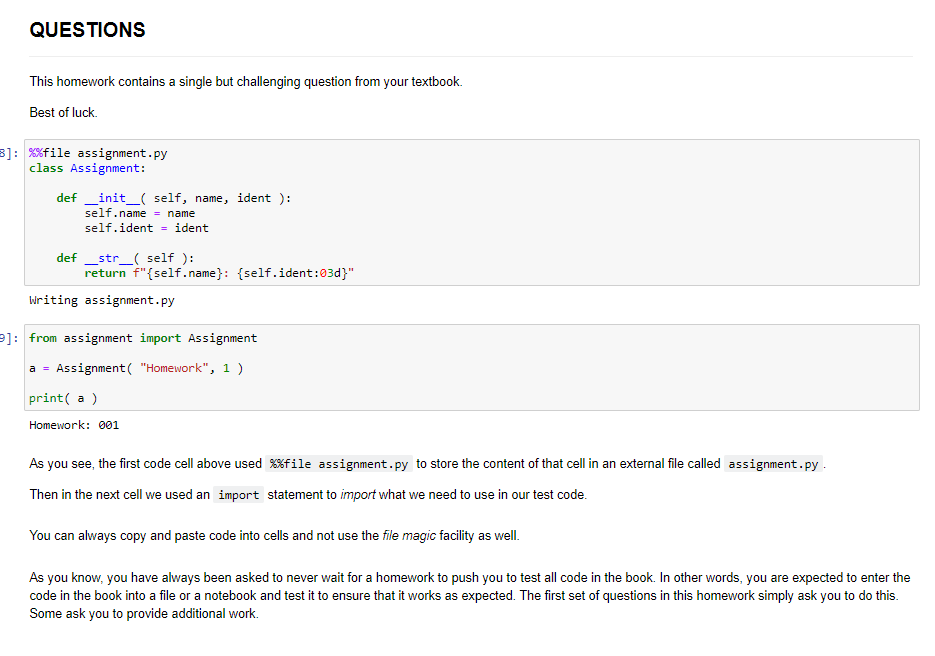Click the execution count label [8]
This screenshot has height=656, width=935.
pos(6,152)
